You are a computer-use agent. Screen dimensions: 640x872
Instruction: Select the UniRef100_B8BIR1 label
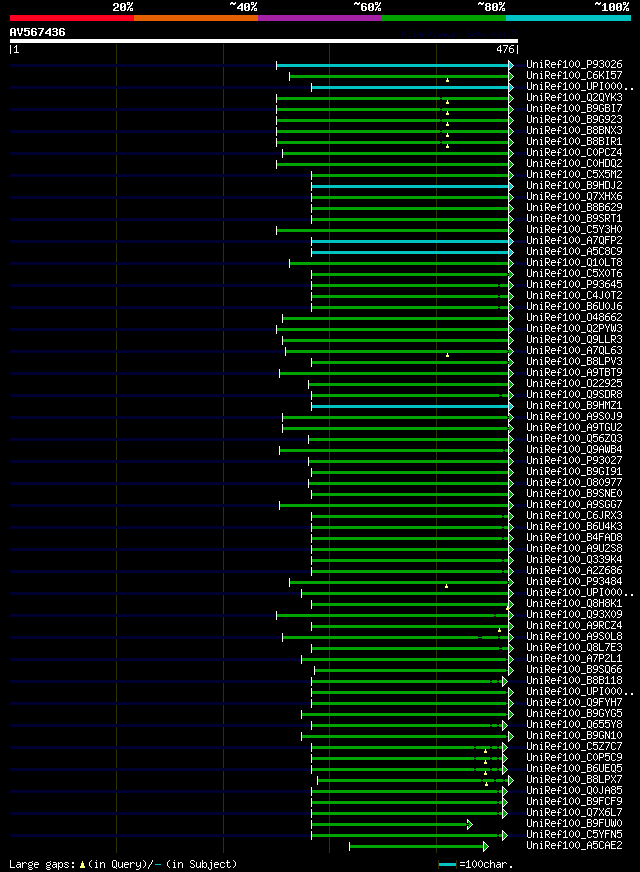(x=574, y=141)
